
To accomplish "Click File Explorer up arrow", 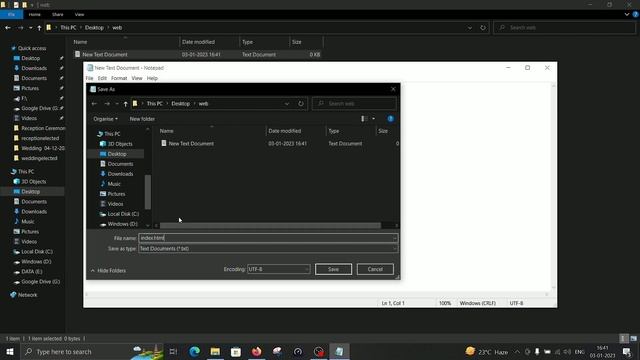I will (x=39, y=28).
